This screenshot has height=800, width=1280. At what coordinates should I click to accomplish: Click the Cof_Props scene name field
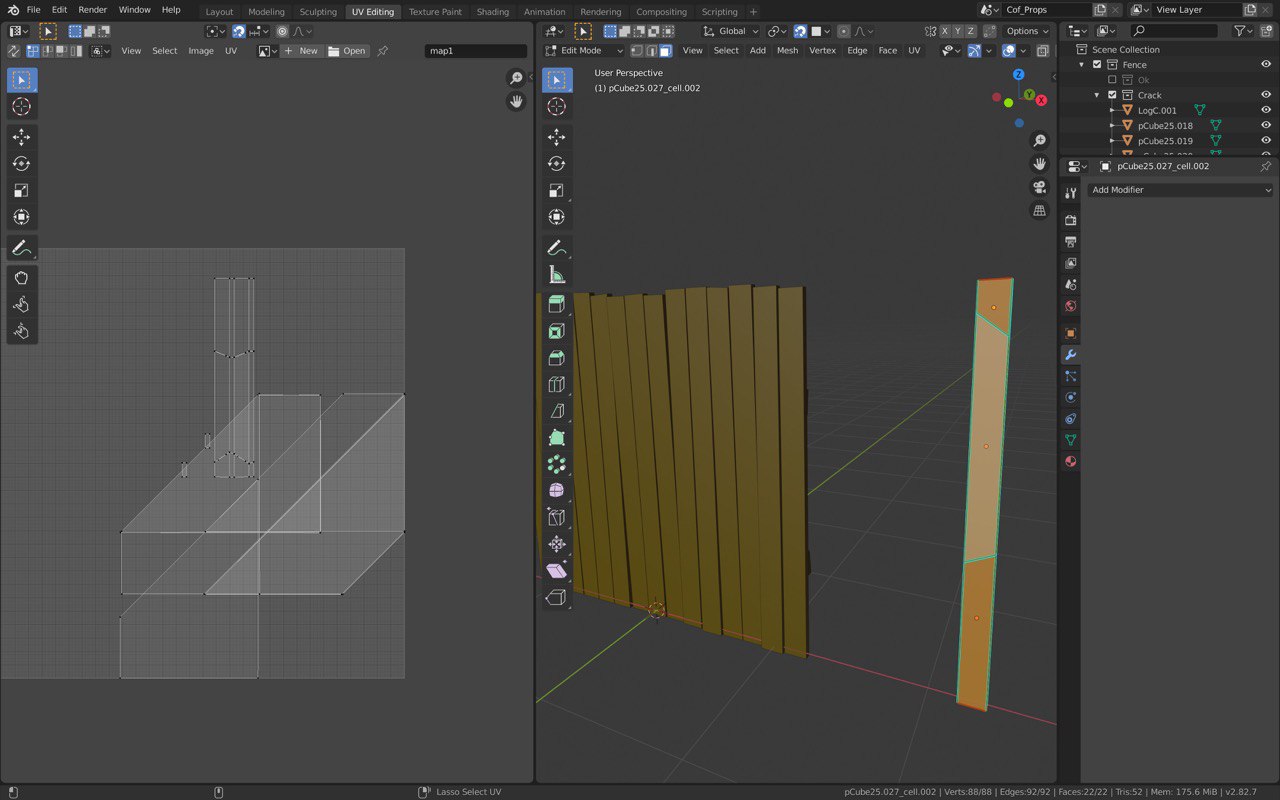pos(1047,9)
